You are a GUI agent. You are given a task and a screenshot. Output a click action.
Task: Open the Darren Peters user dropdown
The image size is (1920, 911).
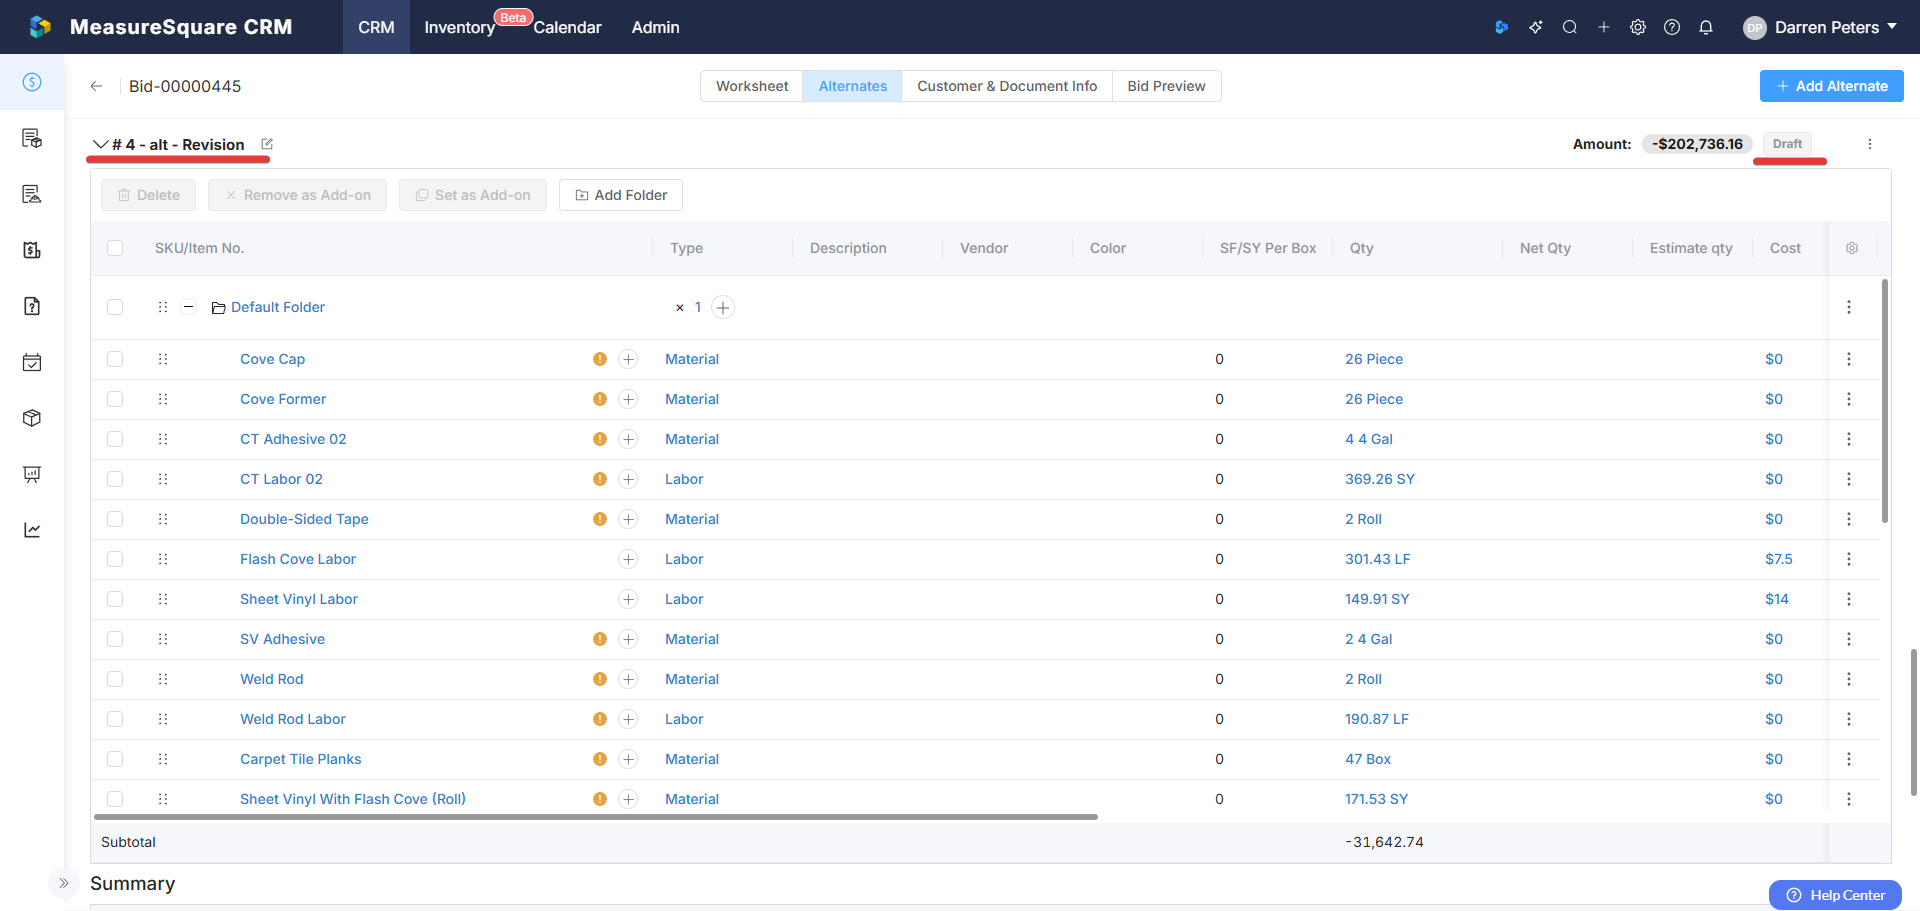coord(1820,27)
